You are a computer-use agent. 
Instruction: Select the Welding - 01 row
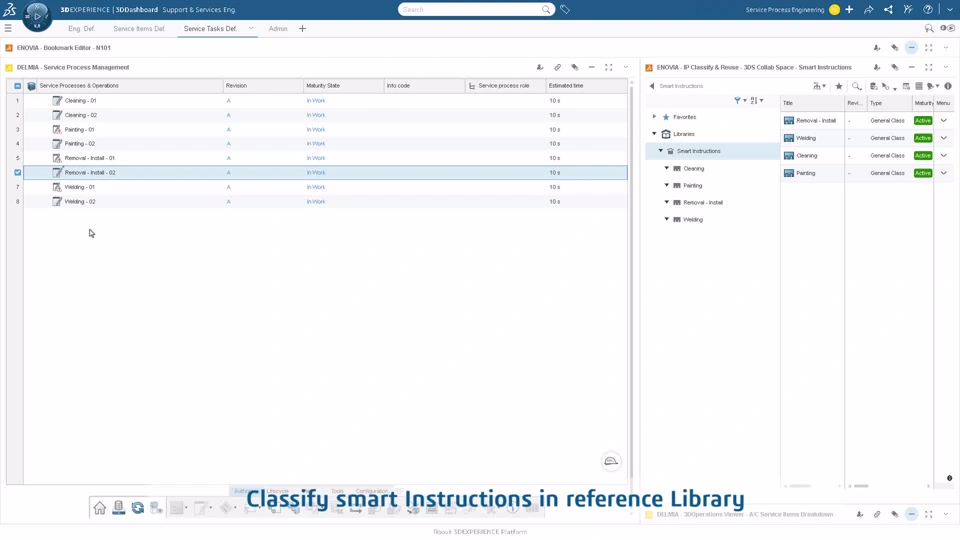[325, 187]
